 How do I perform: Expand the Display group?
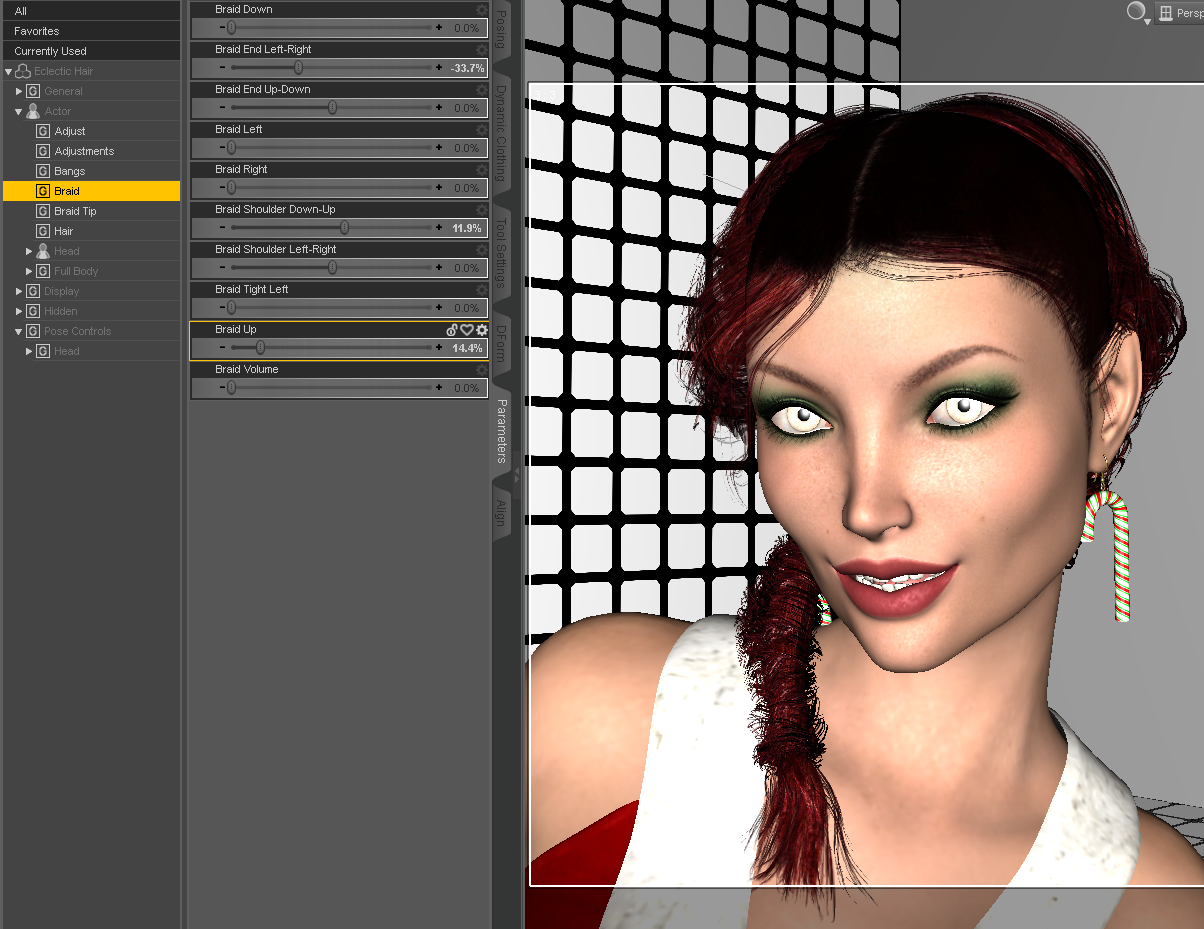tap(19, 291)
